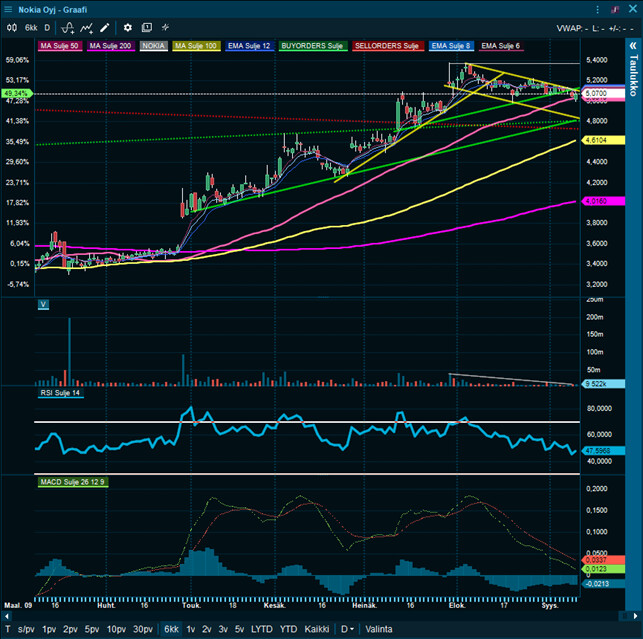Click the right scroll arrow of timeline
643x639 pixels.
pos(635,616)
